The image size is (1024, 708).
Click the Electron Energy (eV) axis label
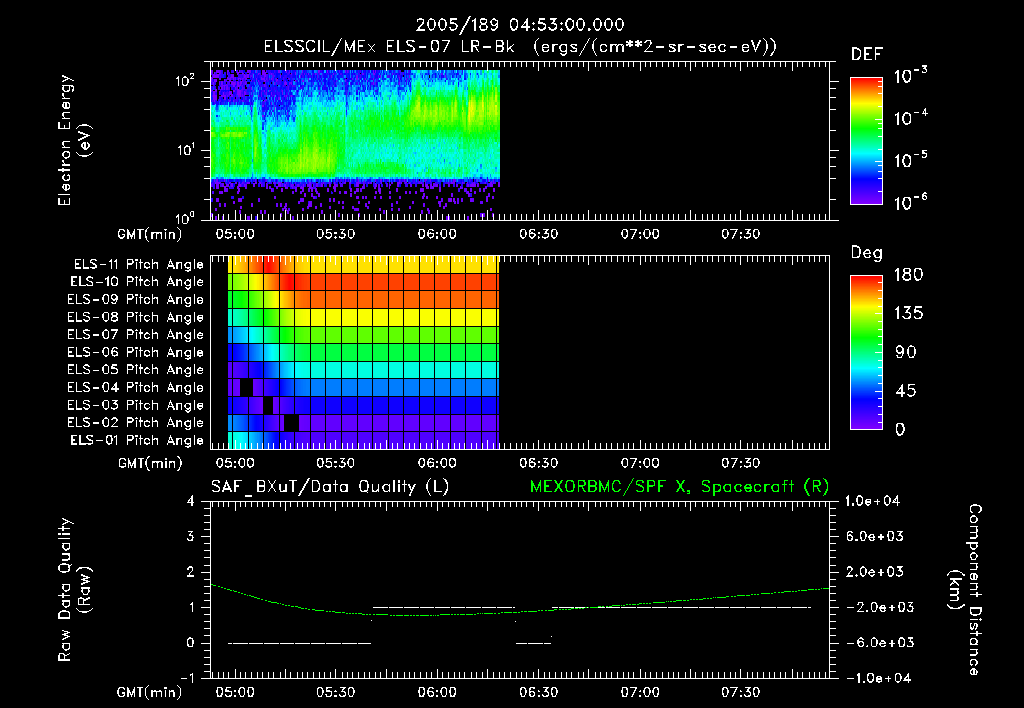coord(74,140)
